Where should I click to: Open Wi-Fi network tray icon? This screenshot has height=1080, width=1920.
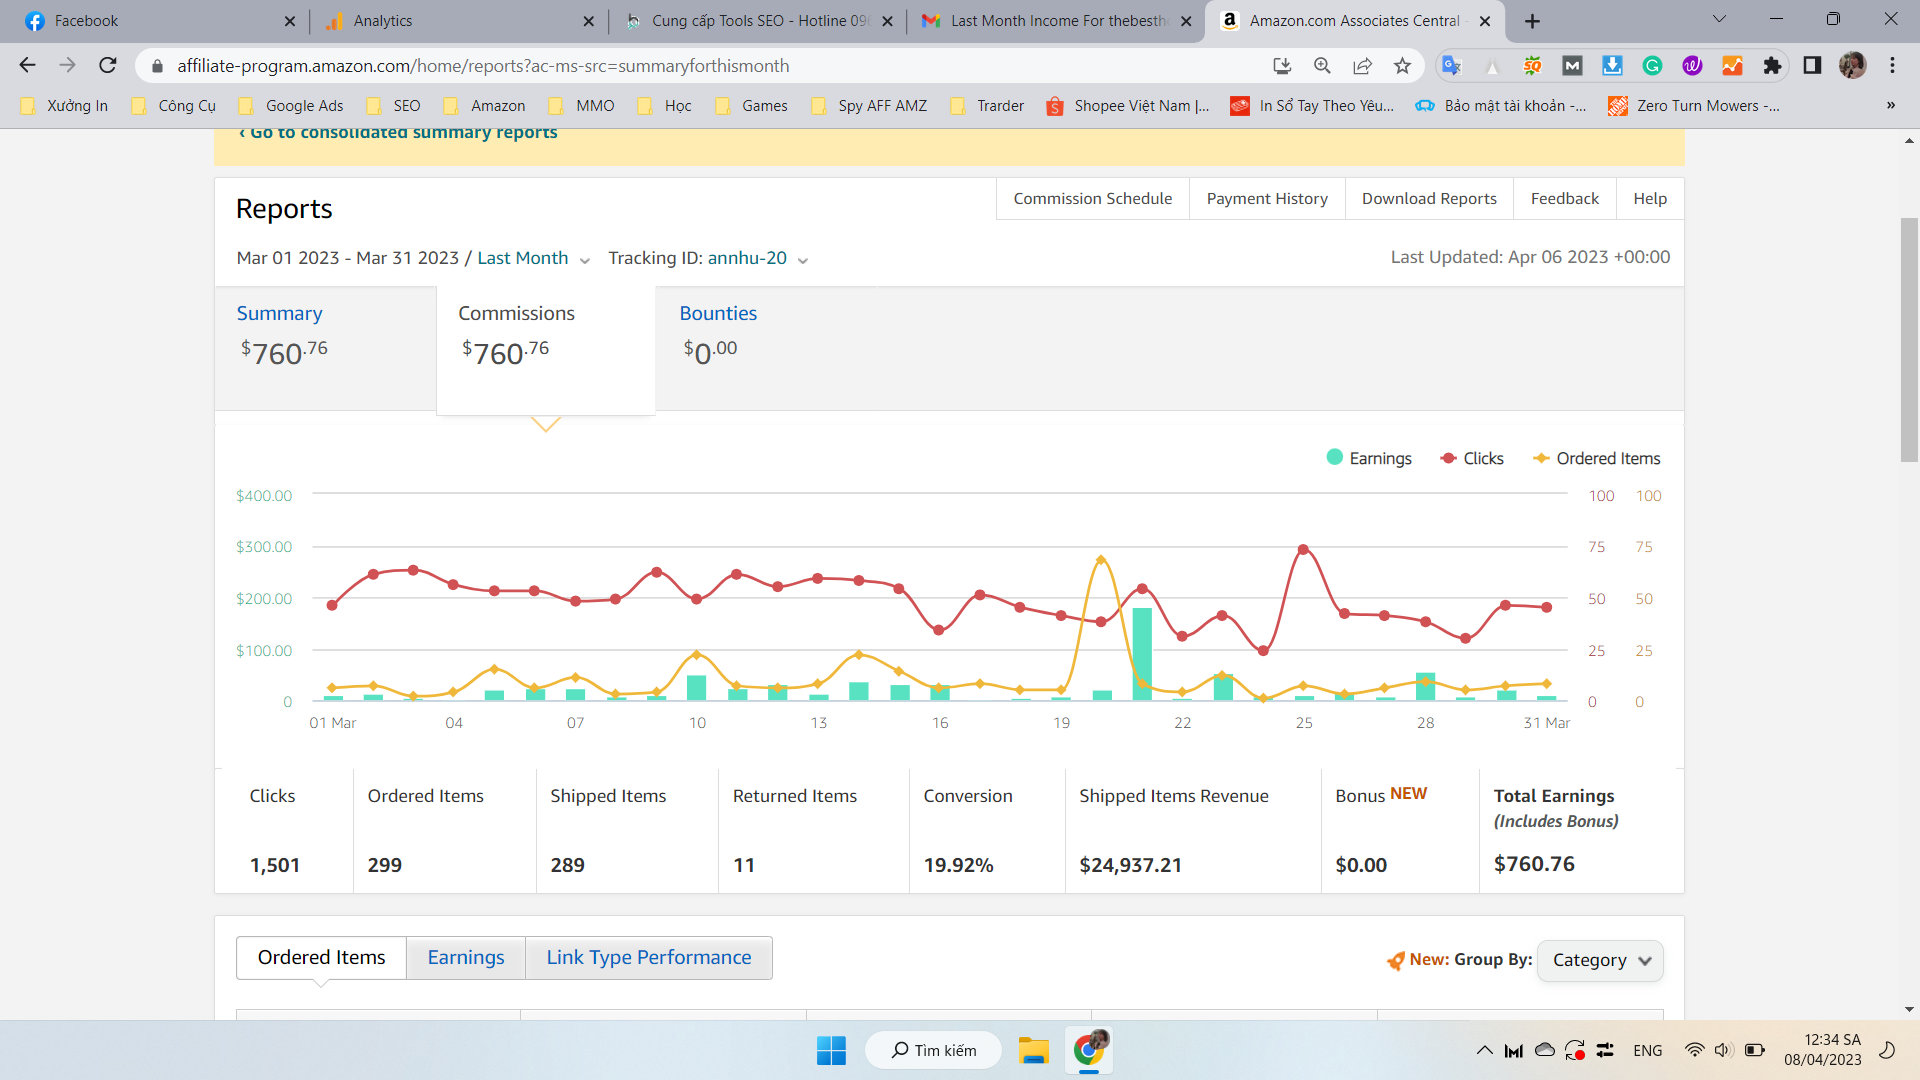[1694, 1050]
